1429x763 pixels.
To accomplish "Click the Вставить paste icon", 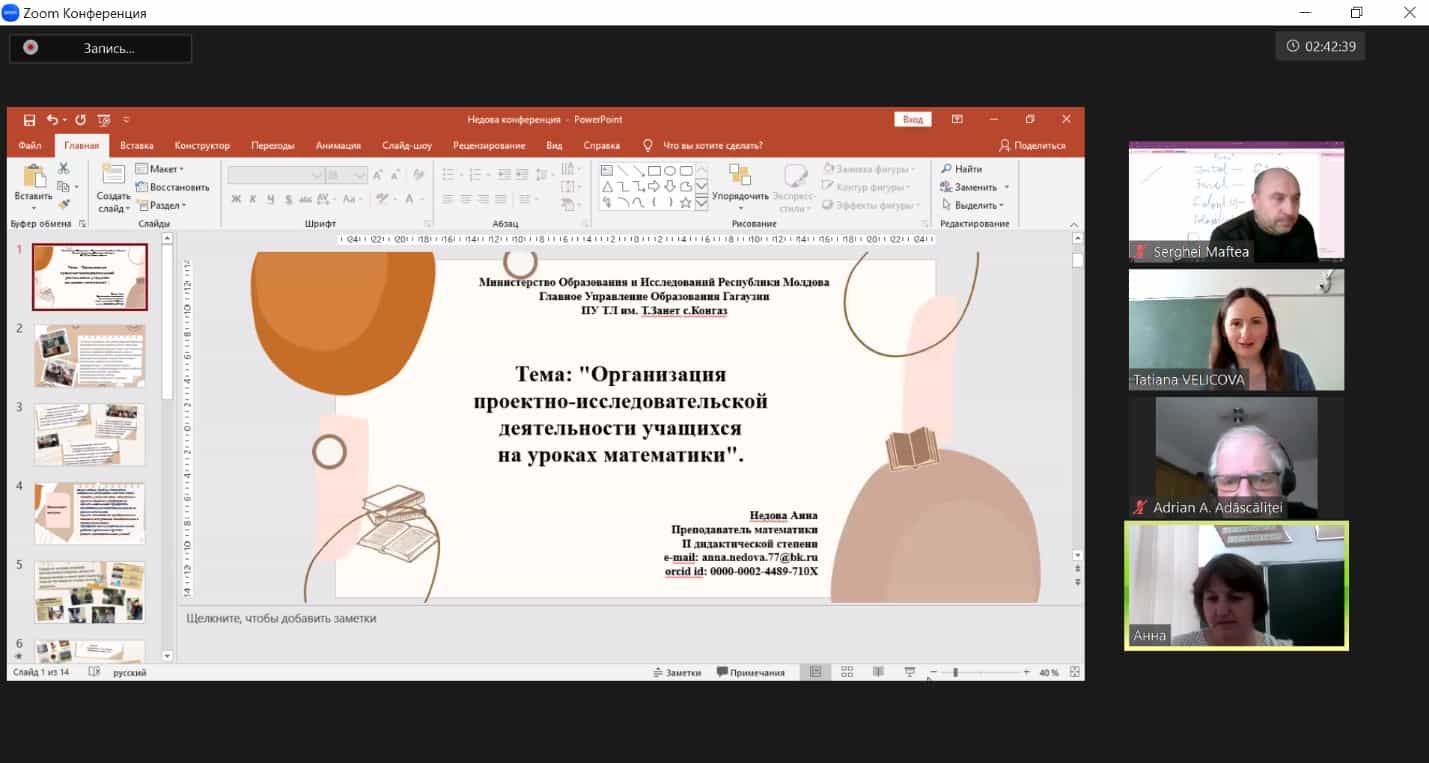I will pyautogui.click(x=33, y=183).
